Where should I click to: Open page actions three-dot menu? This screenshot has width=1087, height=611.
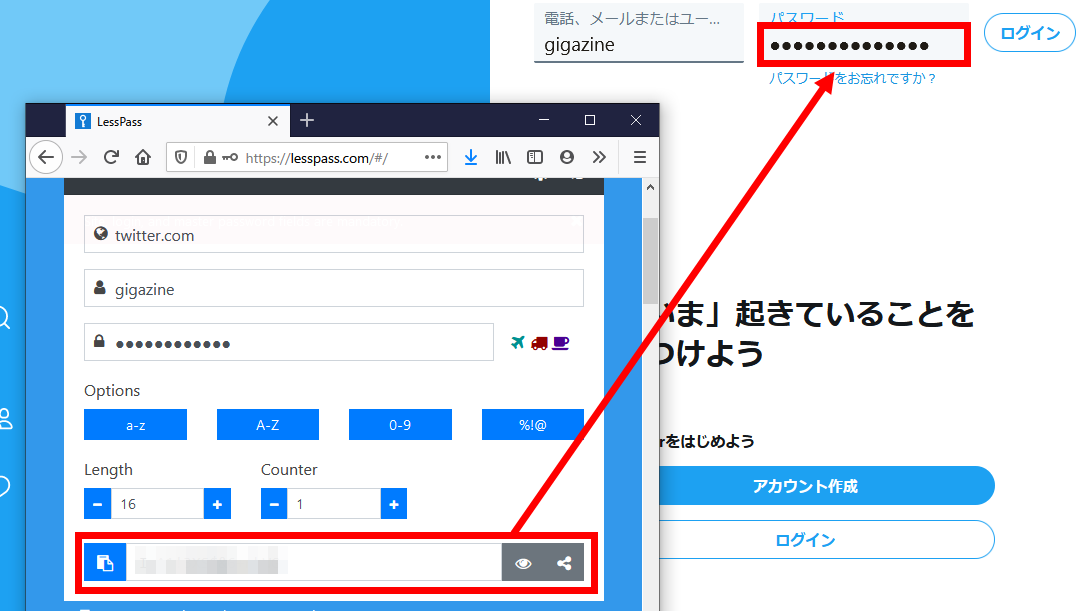[x=433, y=157]
